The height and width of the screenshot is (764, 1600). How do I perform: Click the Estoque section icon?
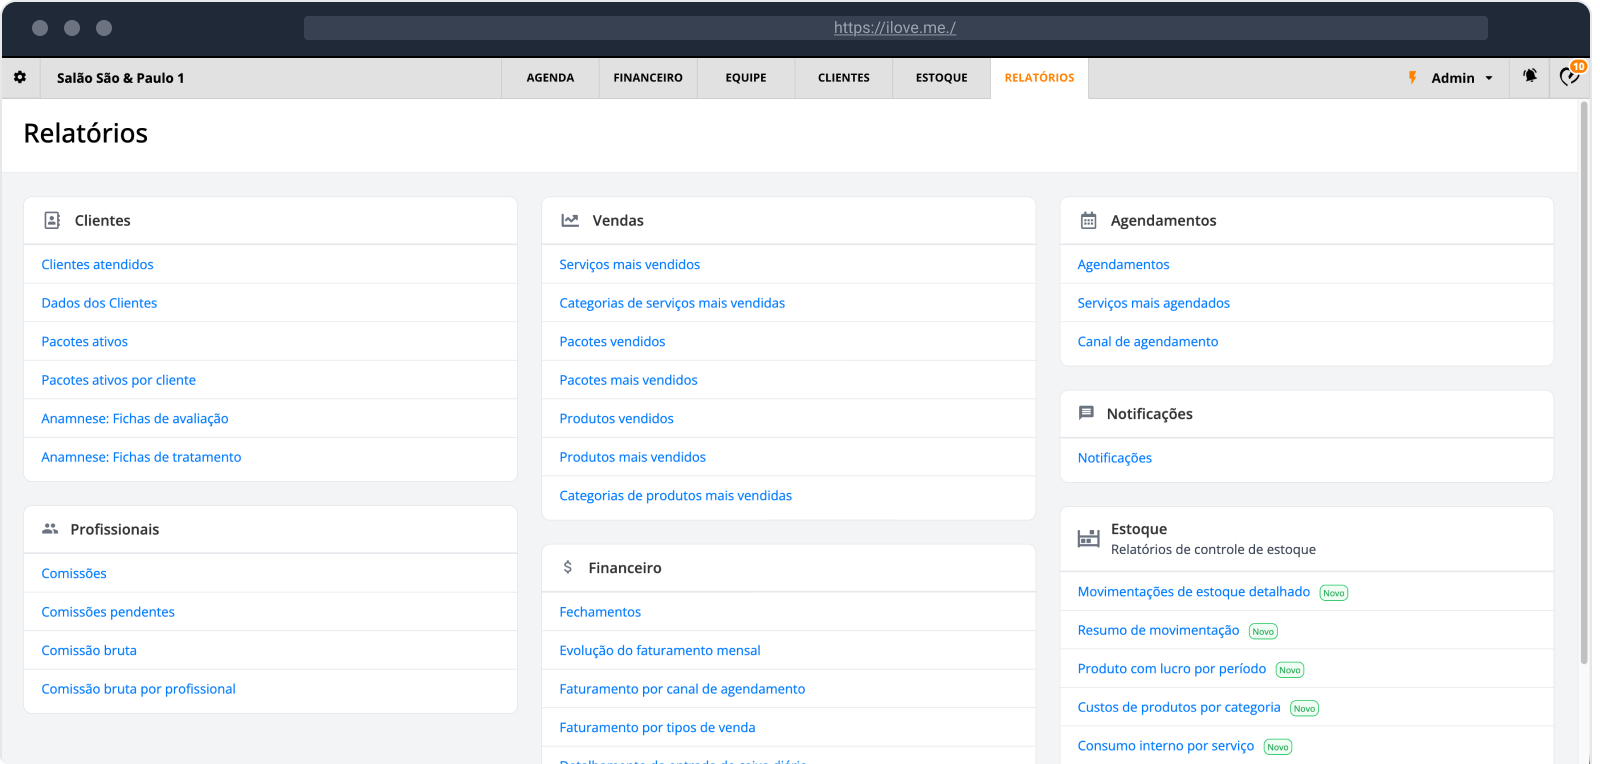[1089, 539]
